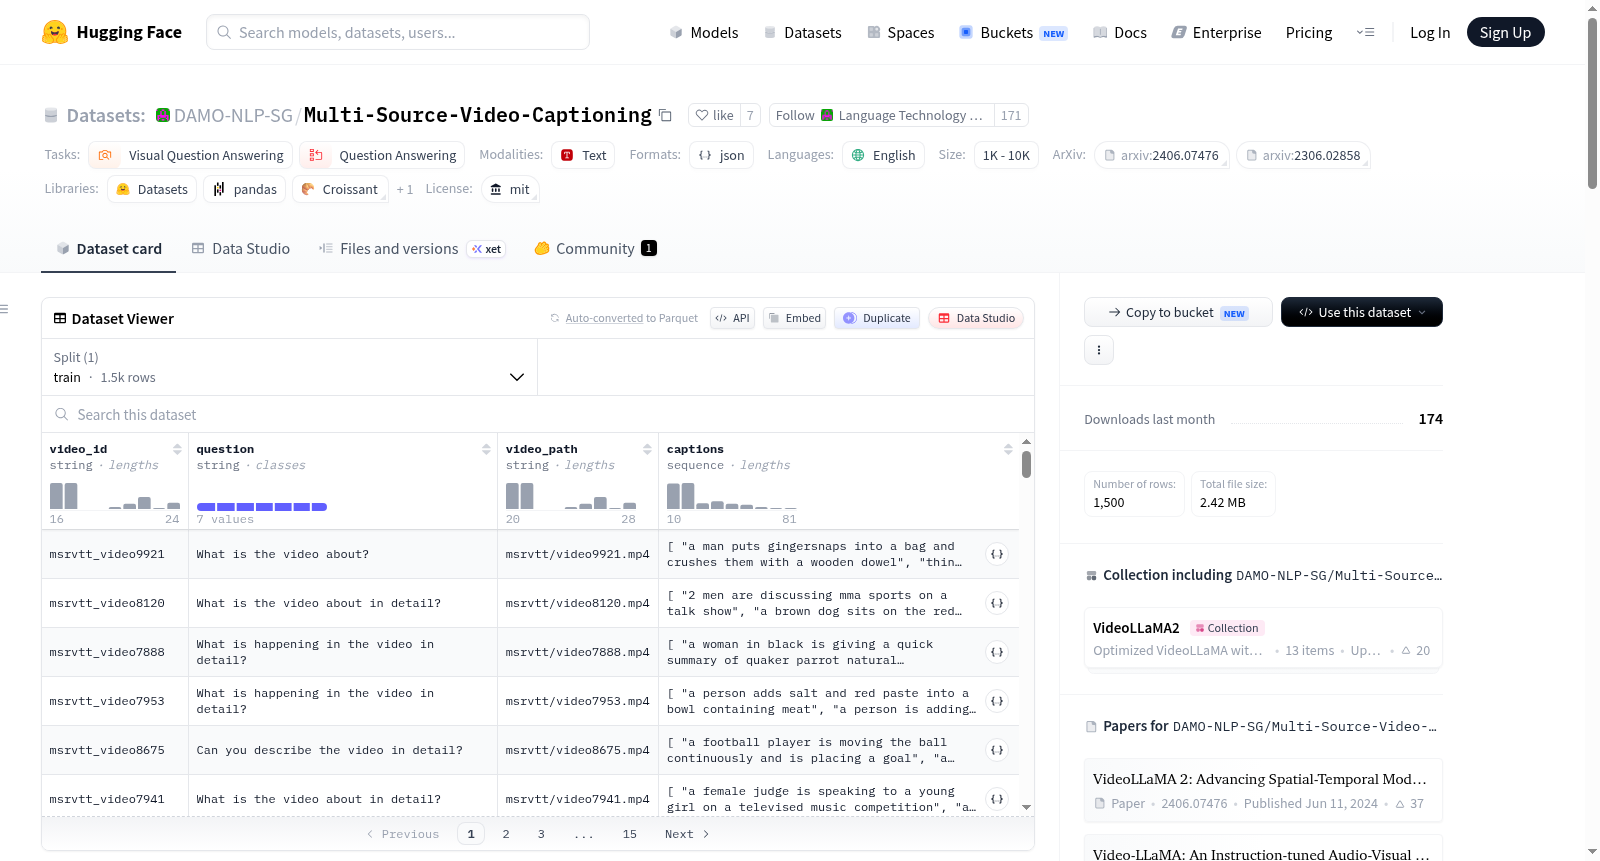Open the Visual Question Answering task tag

point(191,155)
